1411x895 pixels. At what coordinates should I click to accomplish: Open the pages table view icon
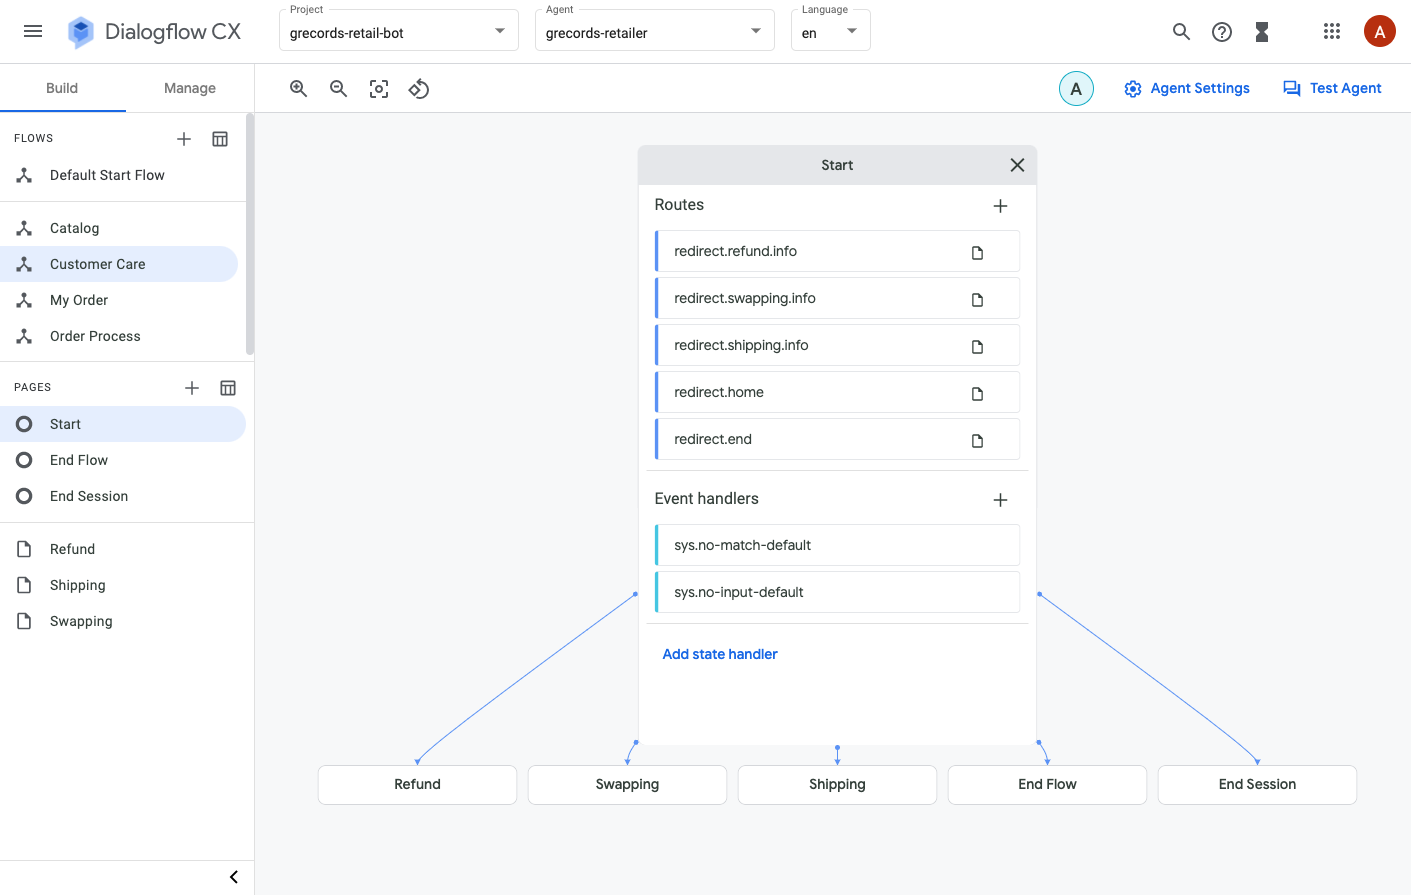[228, 388]
